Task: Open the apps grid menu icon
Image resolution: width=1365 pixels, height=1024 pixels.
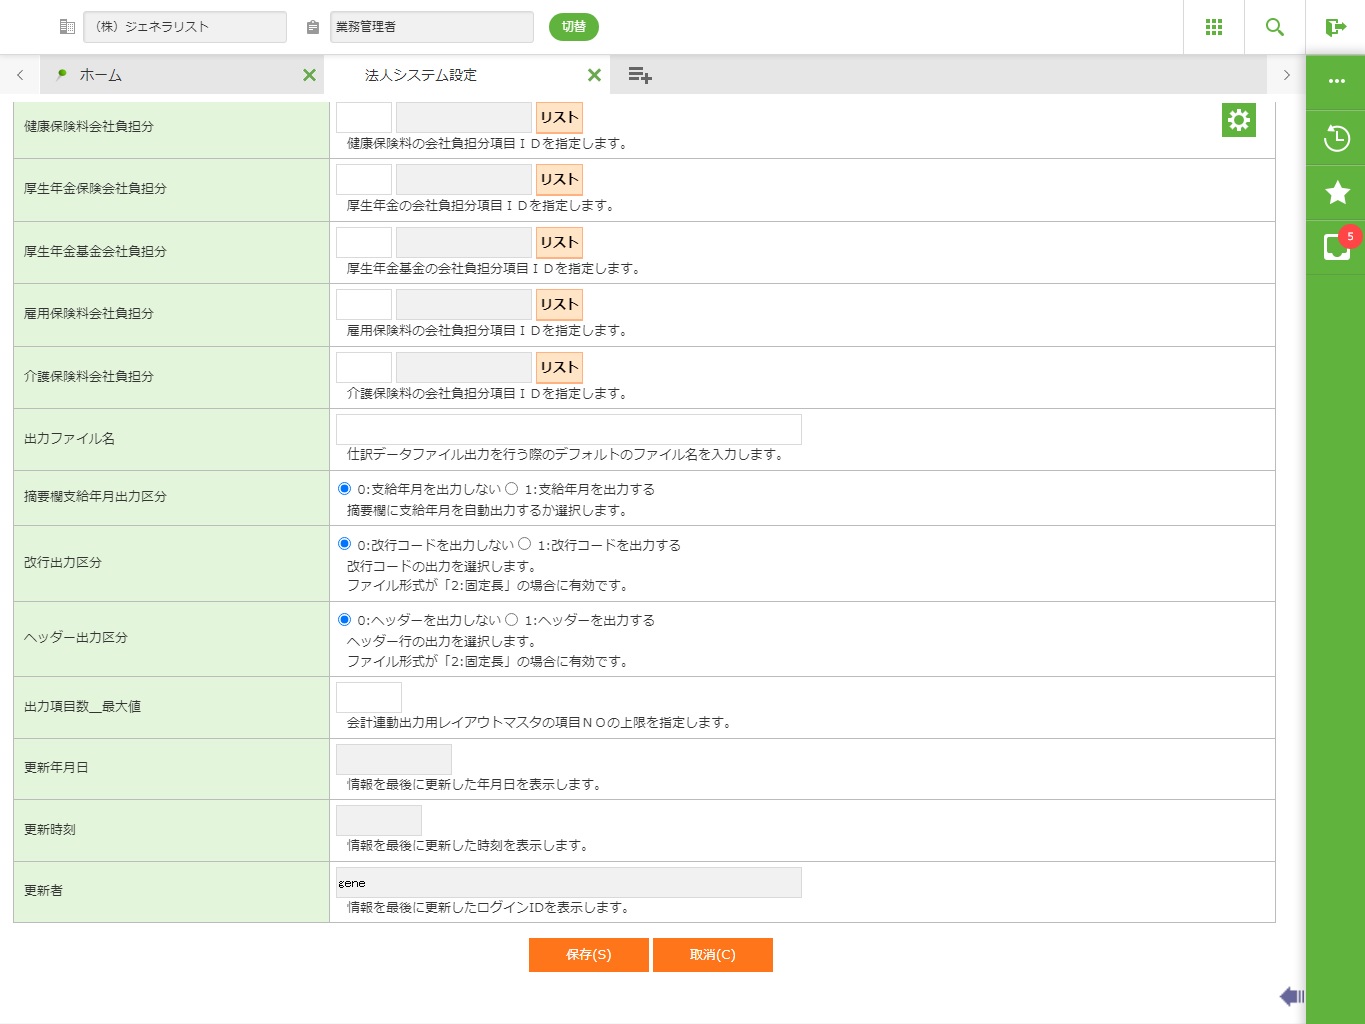Action: tap(1214, 27)
